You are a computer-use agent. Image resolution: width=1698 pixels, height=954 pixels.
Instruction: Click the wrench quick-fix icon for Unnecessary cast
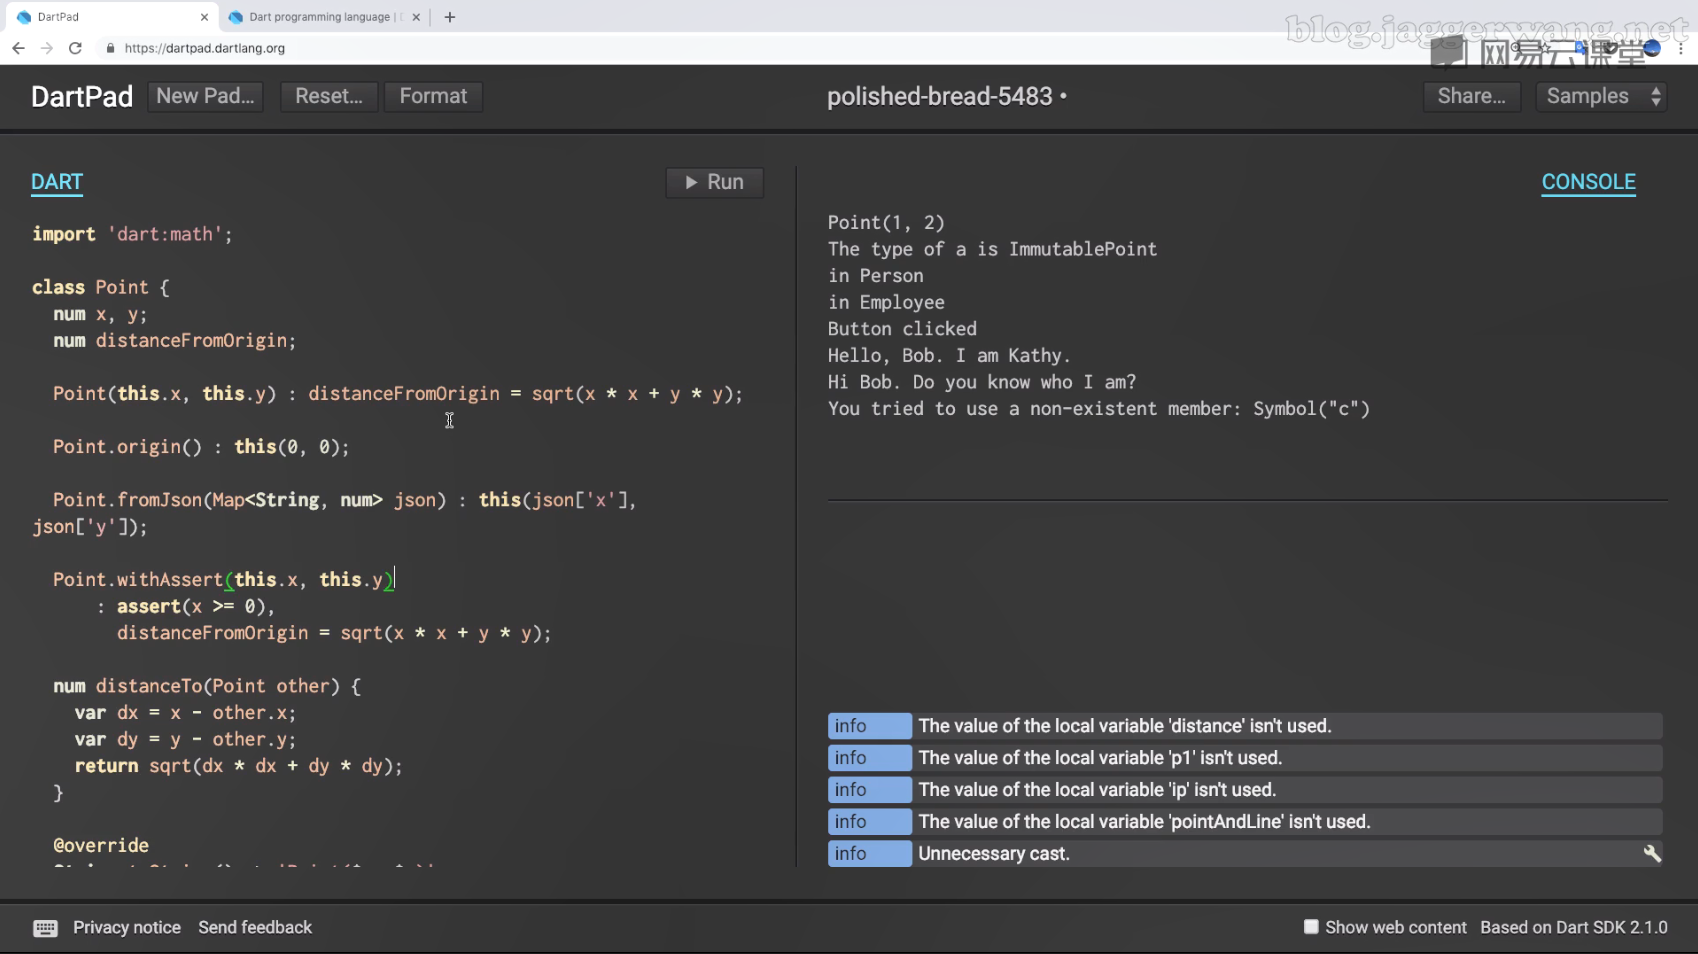1651,853
